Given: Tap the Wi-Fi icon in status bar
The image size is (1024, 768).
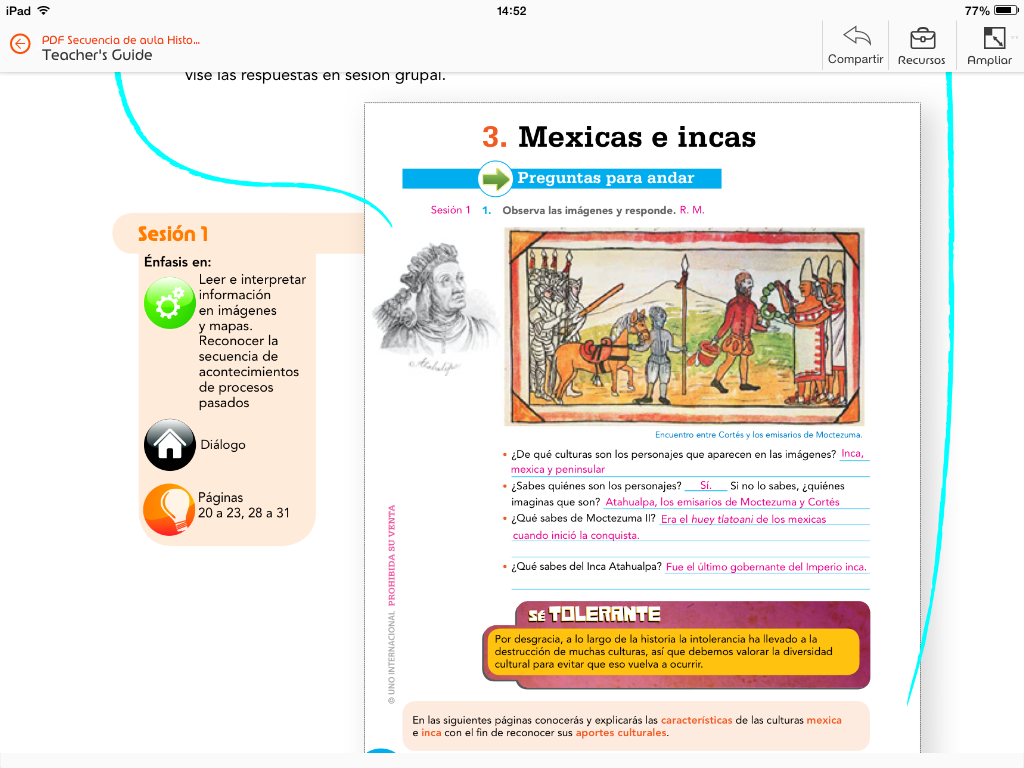Looking at the screenshot, I should click(43, 10).
